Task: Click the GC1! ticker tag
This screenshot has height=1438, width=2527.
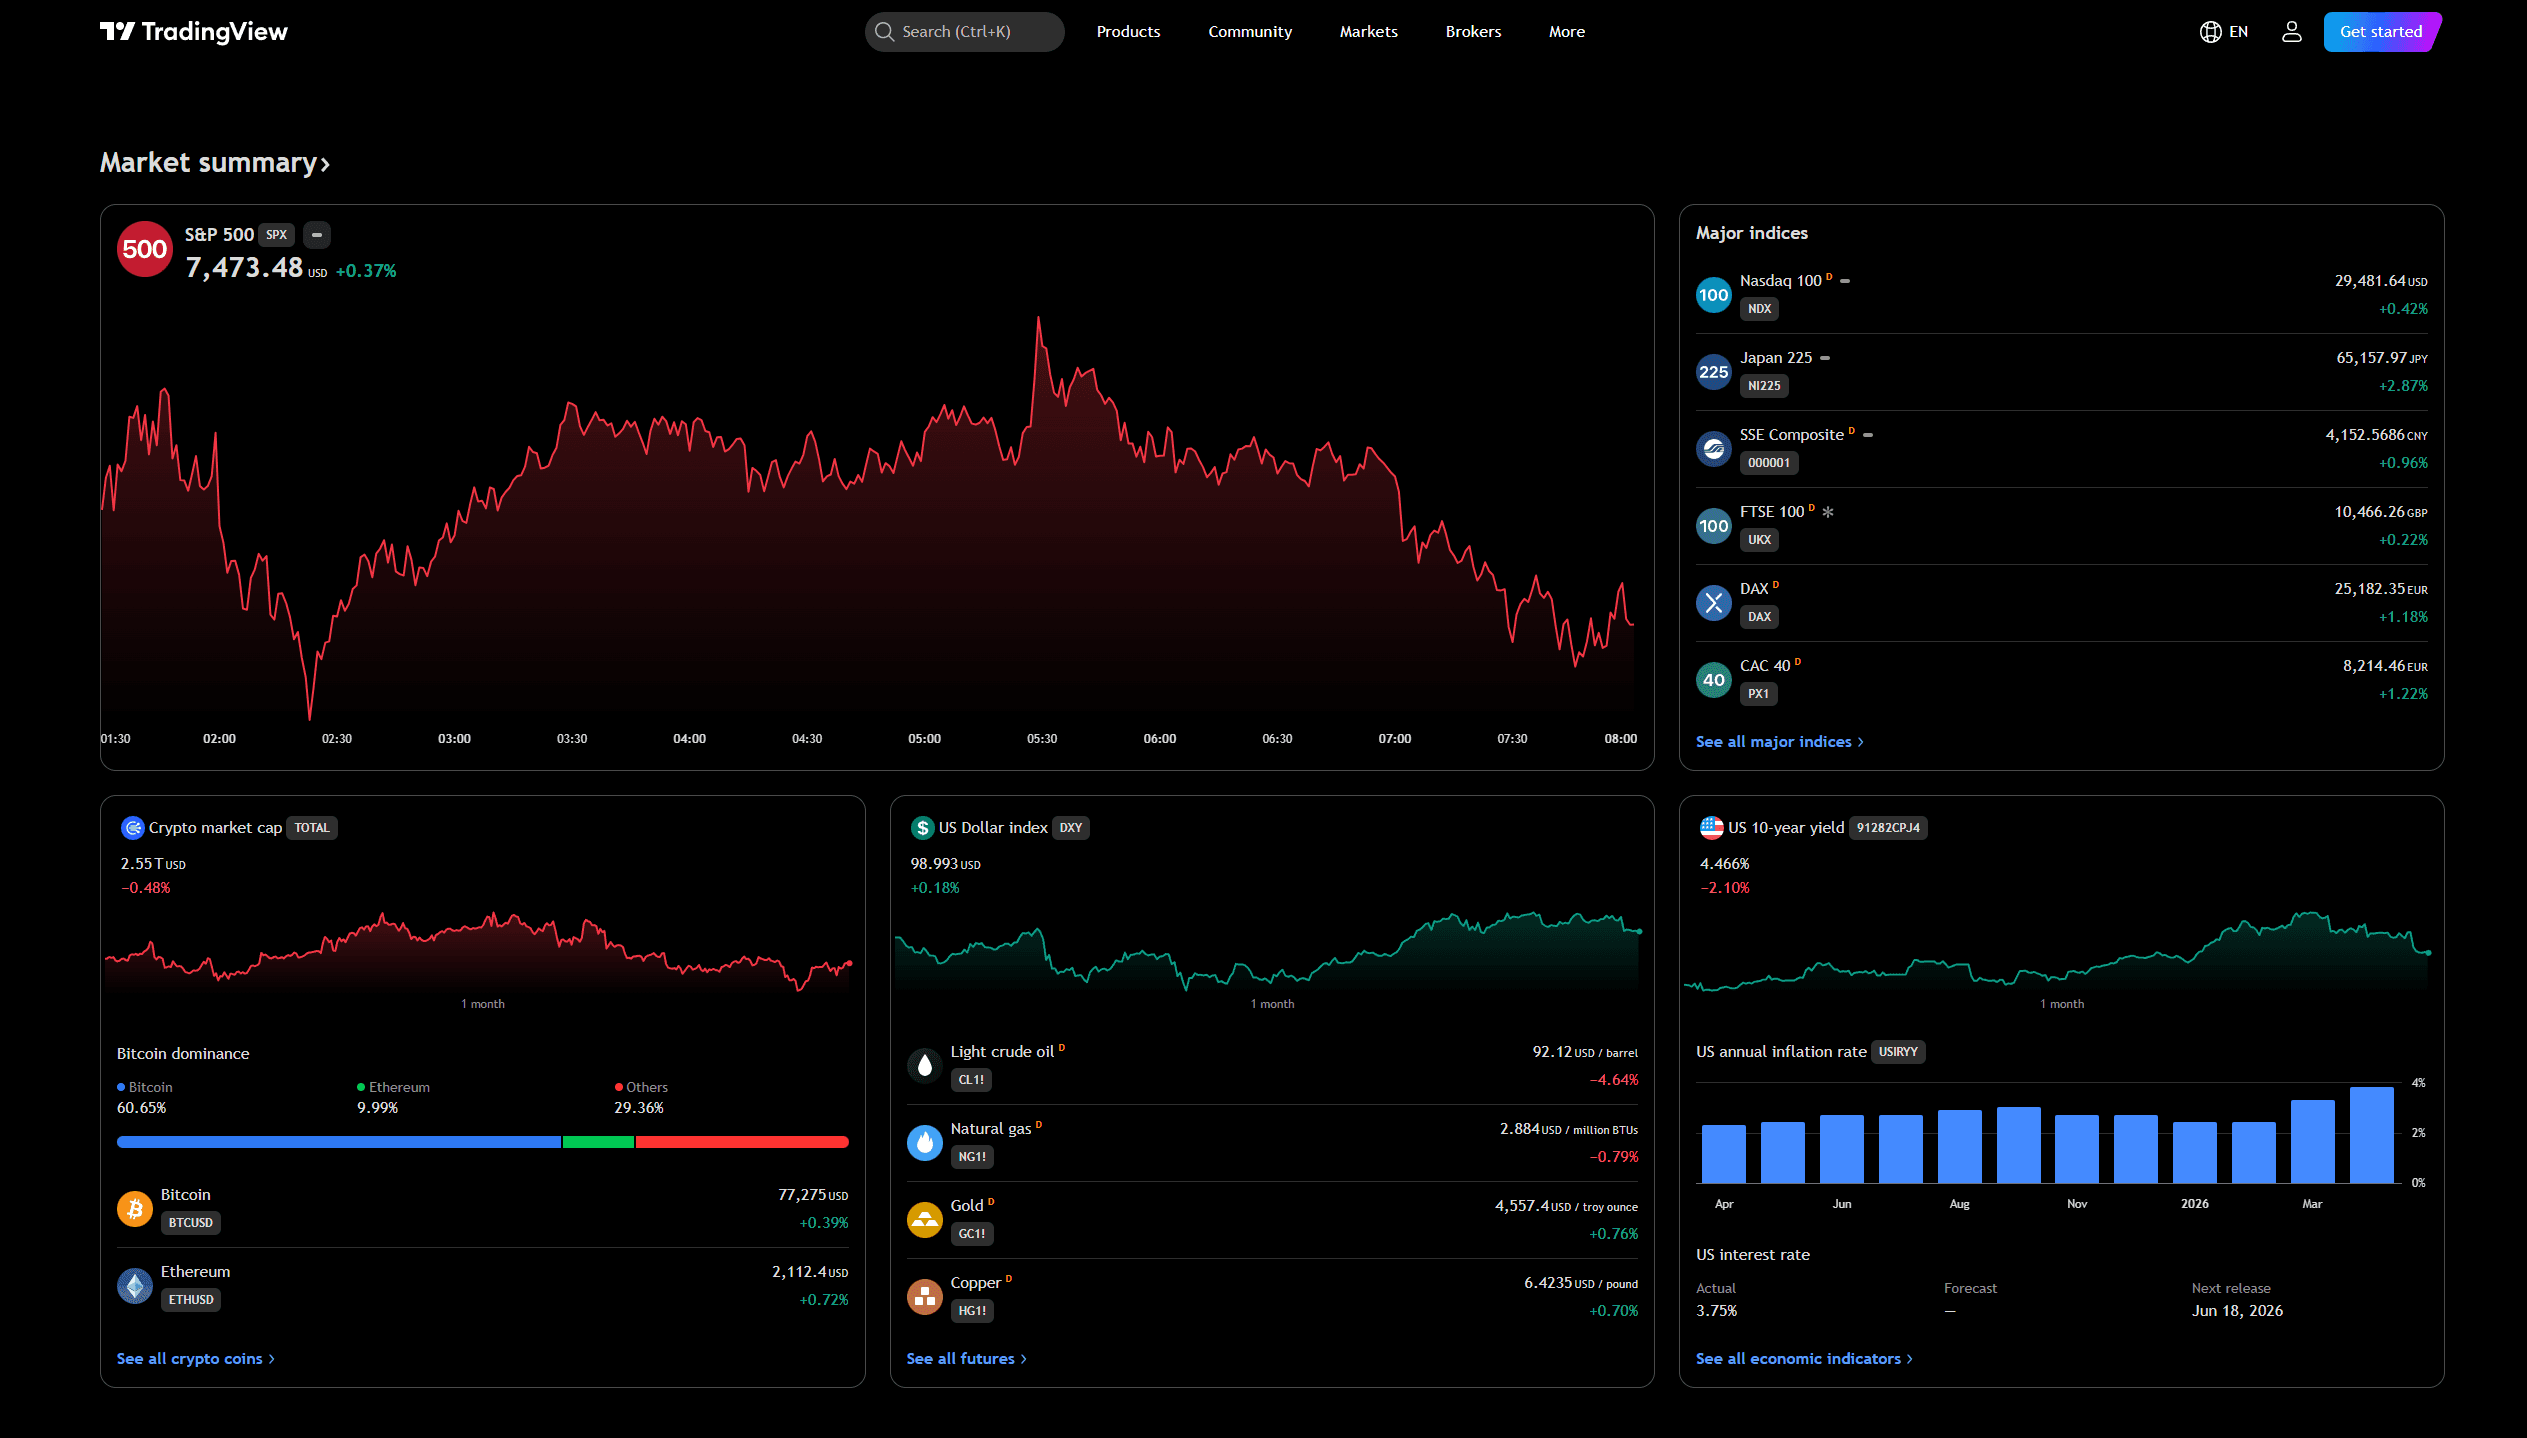Action: click(x=972, y=1234)
